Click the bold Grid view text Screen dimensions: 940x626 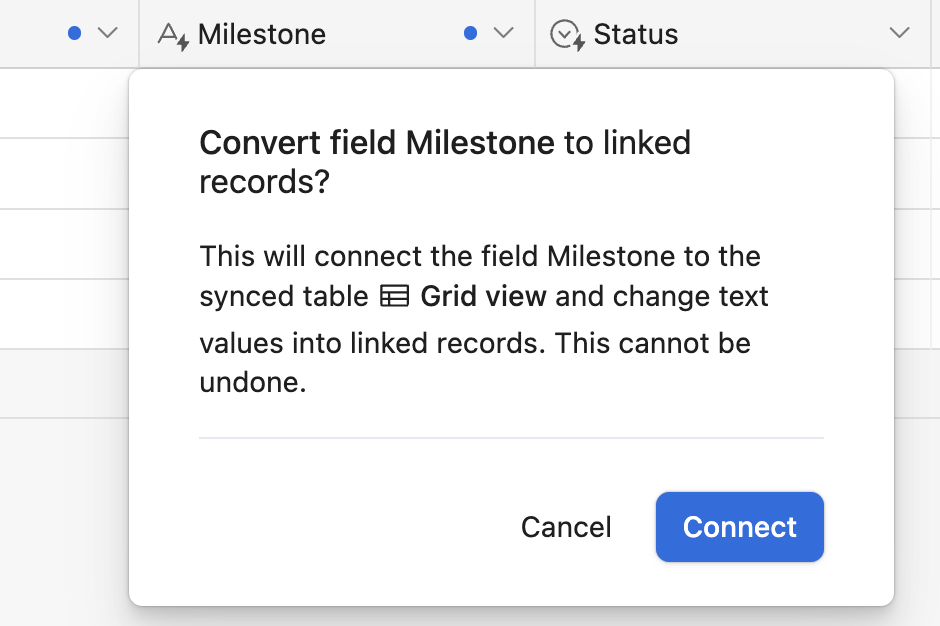[483, 296]
